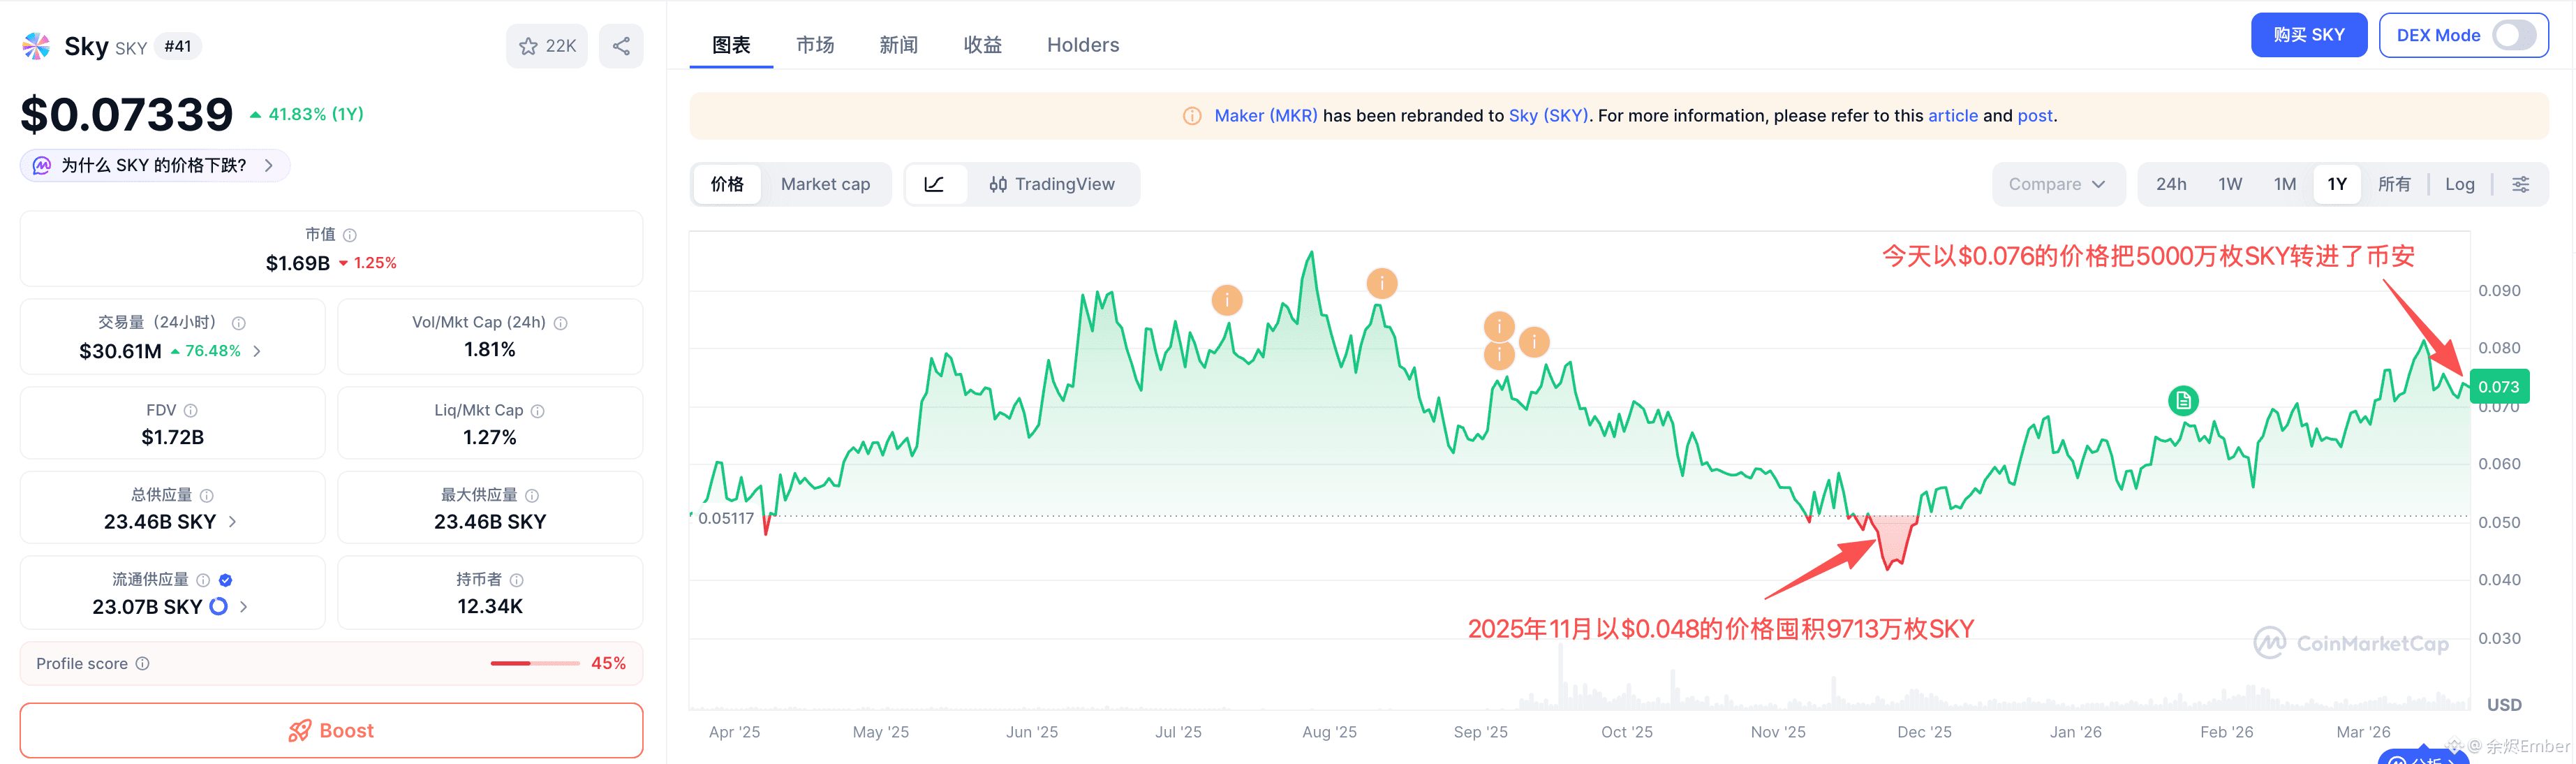Expand 24h trading volume chevron
Viewport: 2576px width, 764px height.
pyautogui.click(x=257, y=351)
